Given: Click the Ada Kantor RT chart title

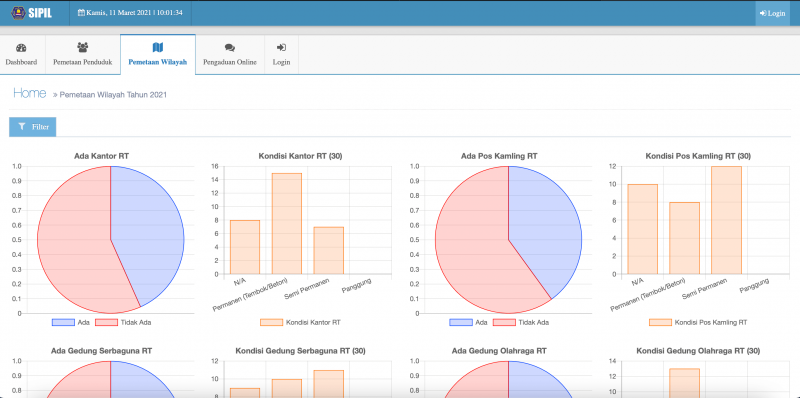Looking at the screenshot, I should click(102, 156).
